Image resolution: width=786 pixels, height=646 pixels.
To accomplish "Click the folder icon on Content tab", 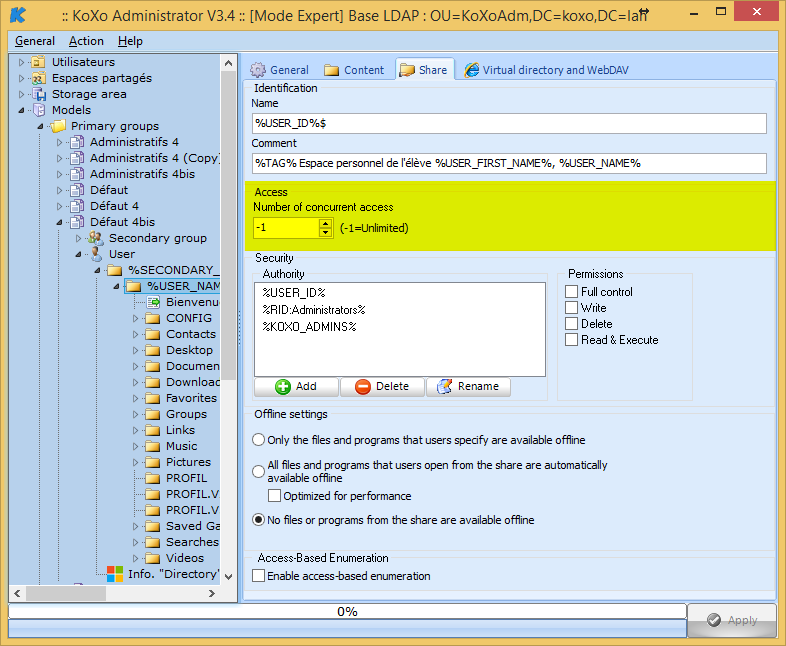I will 331,70.
